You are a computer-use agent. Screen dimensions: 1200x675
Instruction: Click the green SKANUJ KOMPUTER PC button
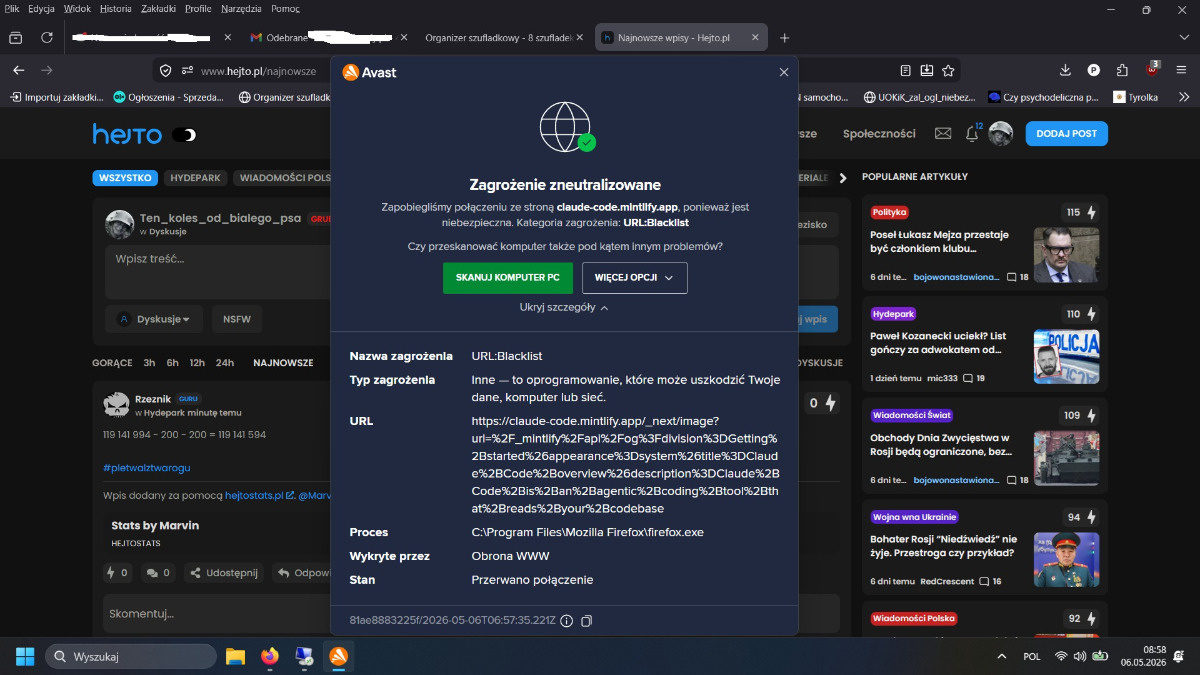point(508,278)
